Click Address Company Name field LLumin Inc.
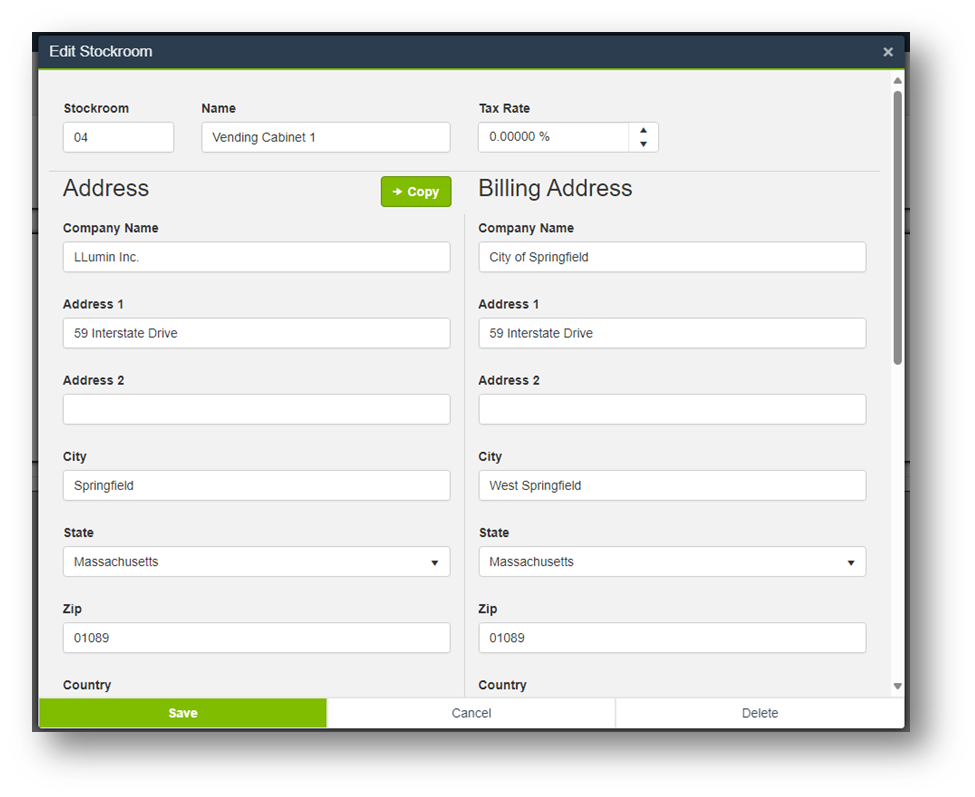This screenshot has height=797, width=975. (x=256, y=257)
